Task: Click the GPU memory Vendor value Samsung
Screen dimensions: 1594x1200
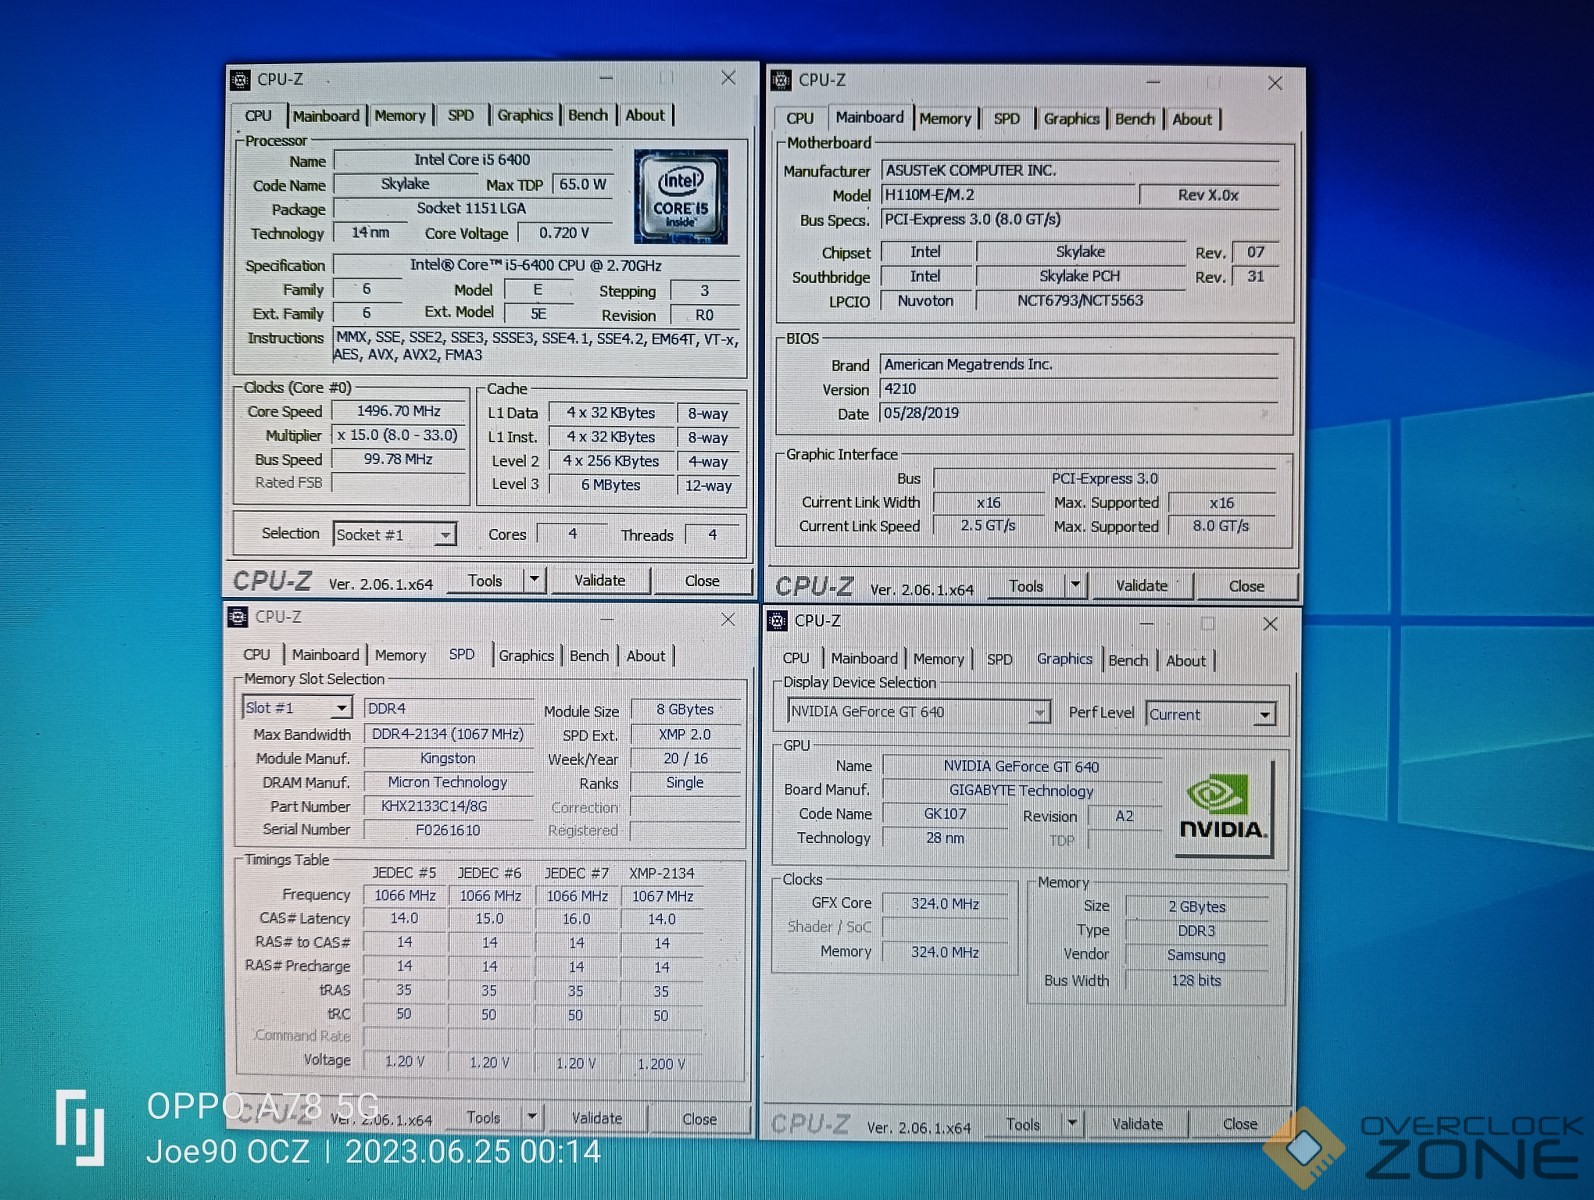Action: (1196, 955)
